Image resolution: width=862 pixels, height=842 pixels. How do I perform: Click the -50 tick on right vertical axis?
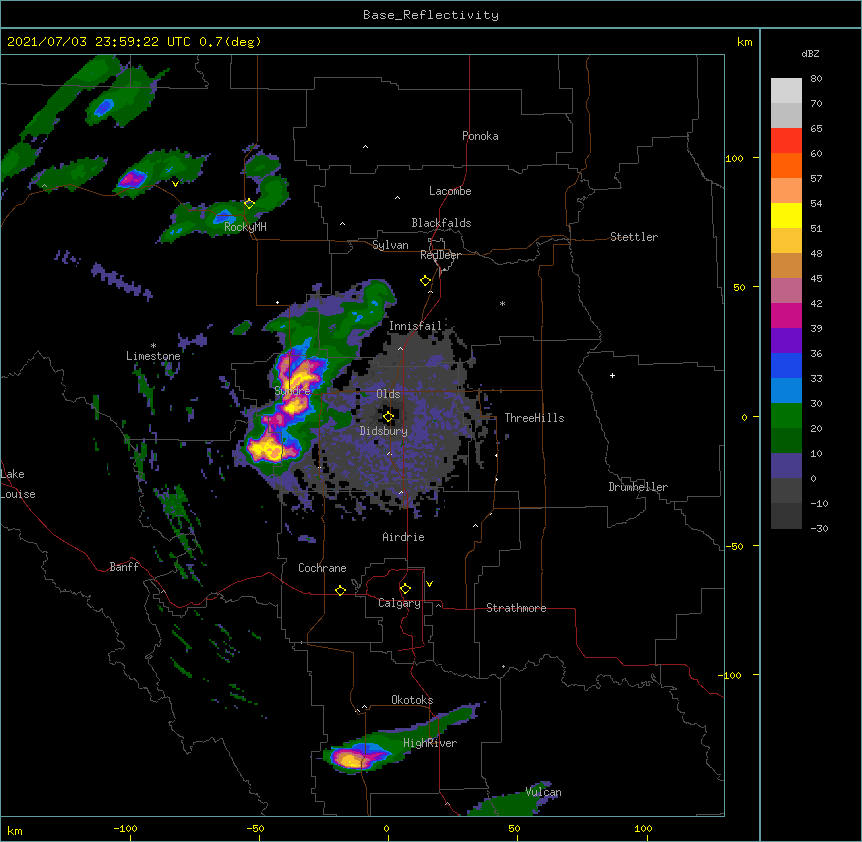point(734,546)
